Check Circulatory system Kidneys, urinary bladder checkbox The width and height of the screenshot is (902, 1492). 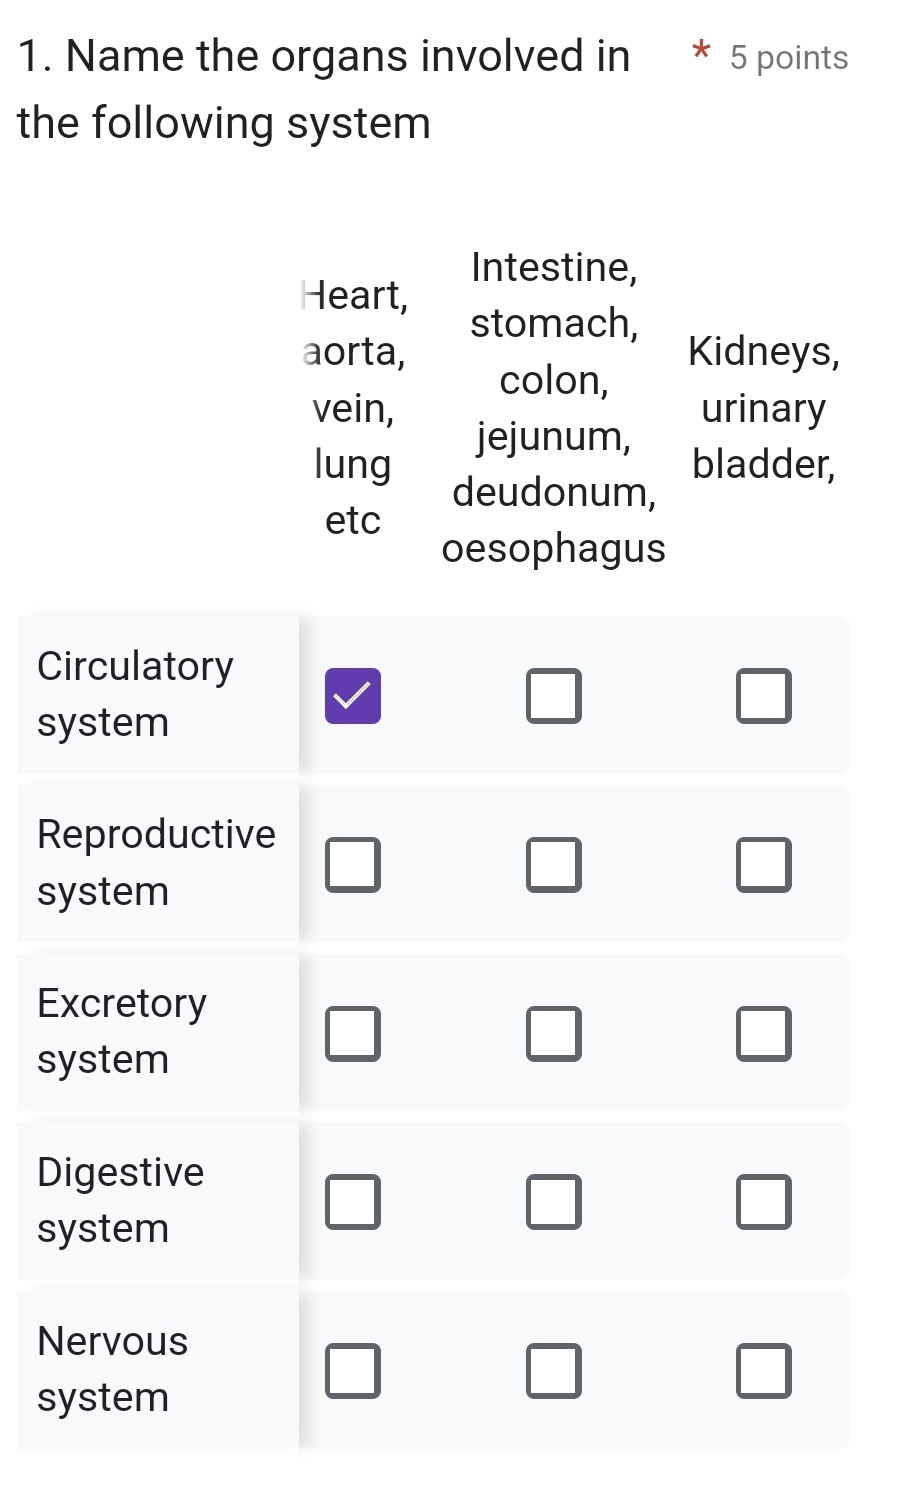click(x=764, y=696)
